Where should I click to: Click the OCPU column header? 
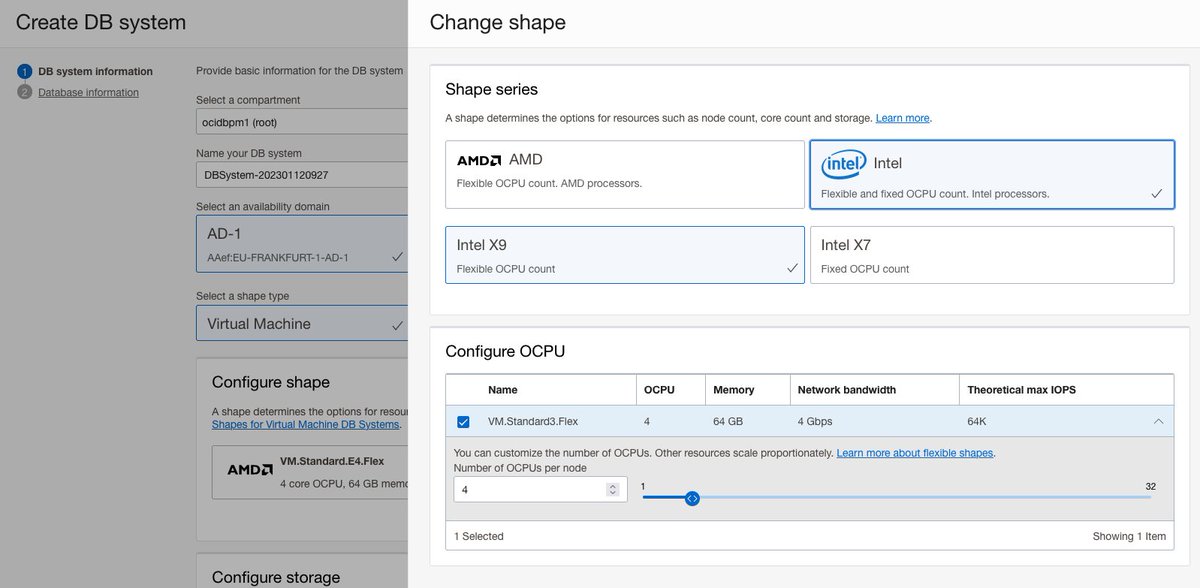point(659,390)
